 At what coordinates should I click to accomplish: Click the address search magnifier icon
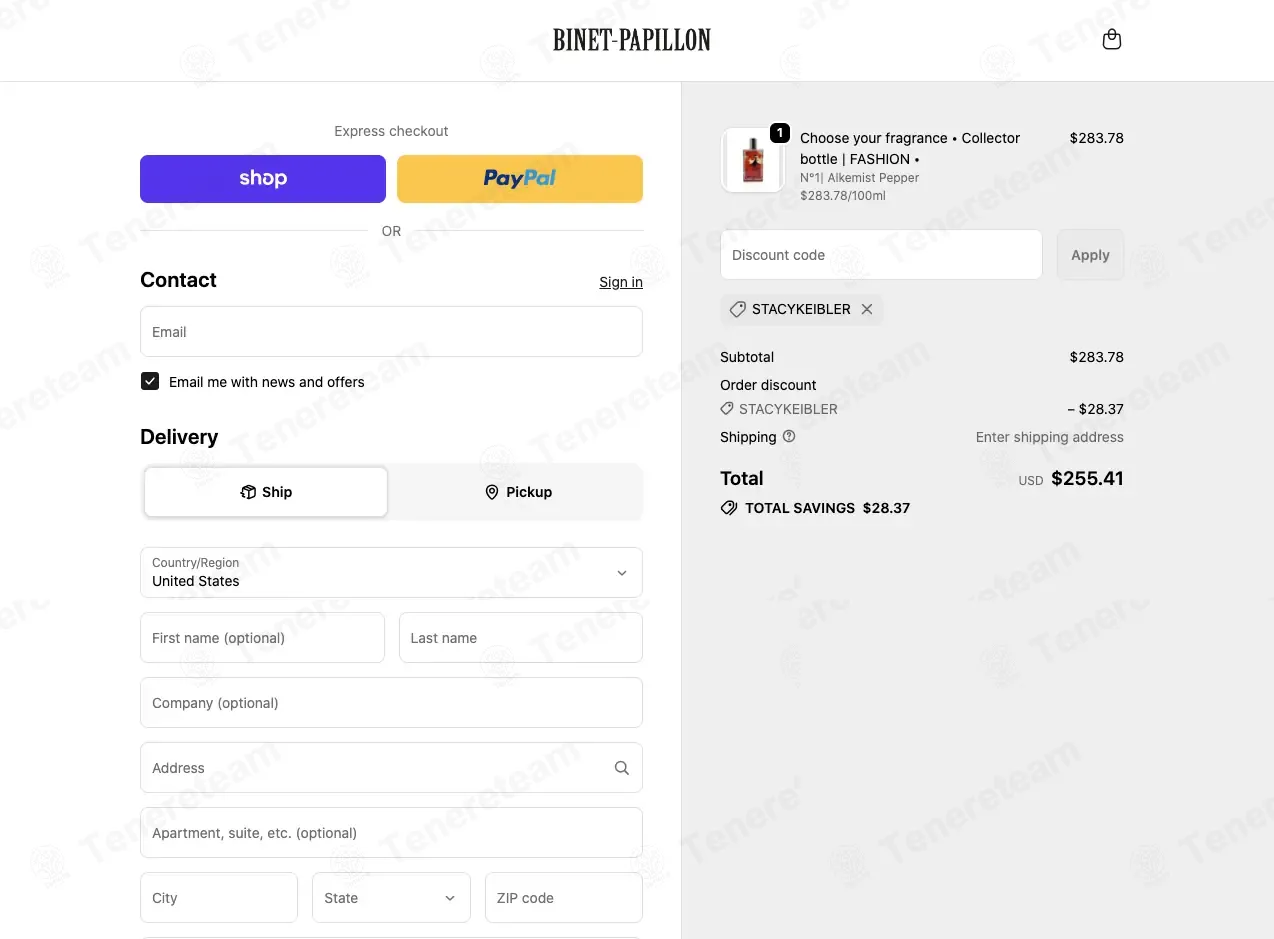coord(621,768)
